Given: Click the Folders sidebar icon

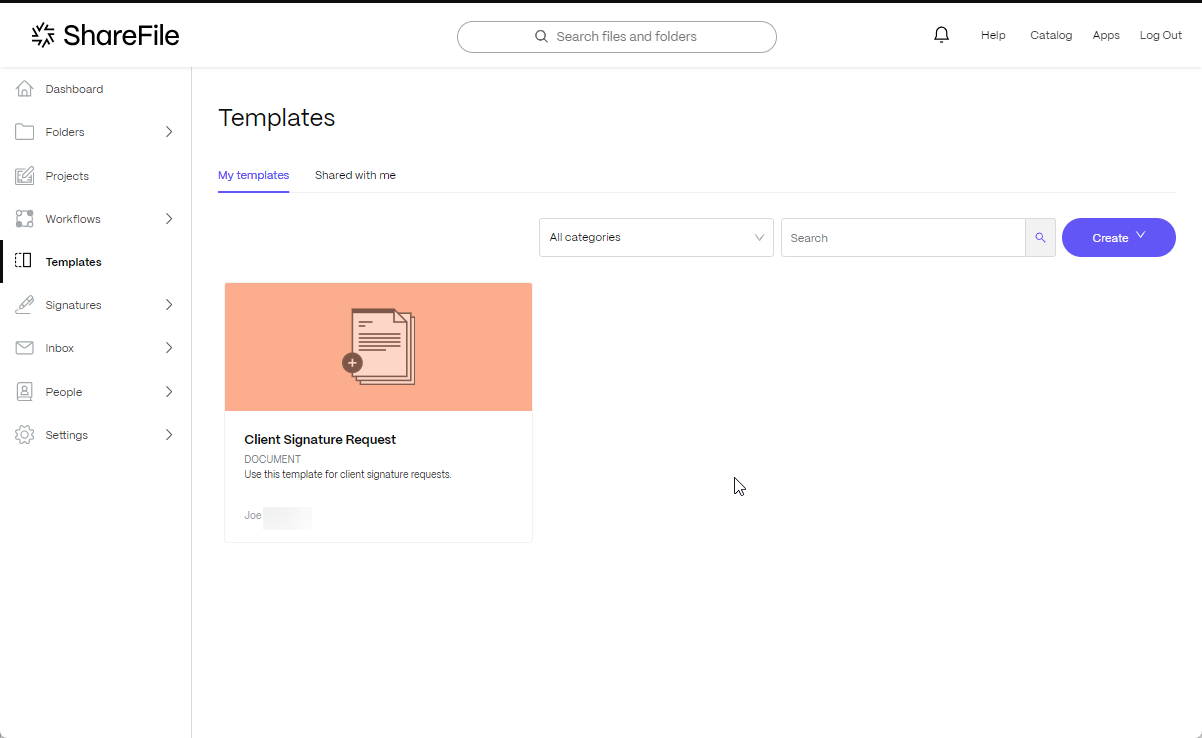Looking at the screenshot, I should click(25, 132).
